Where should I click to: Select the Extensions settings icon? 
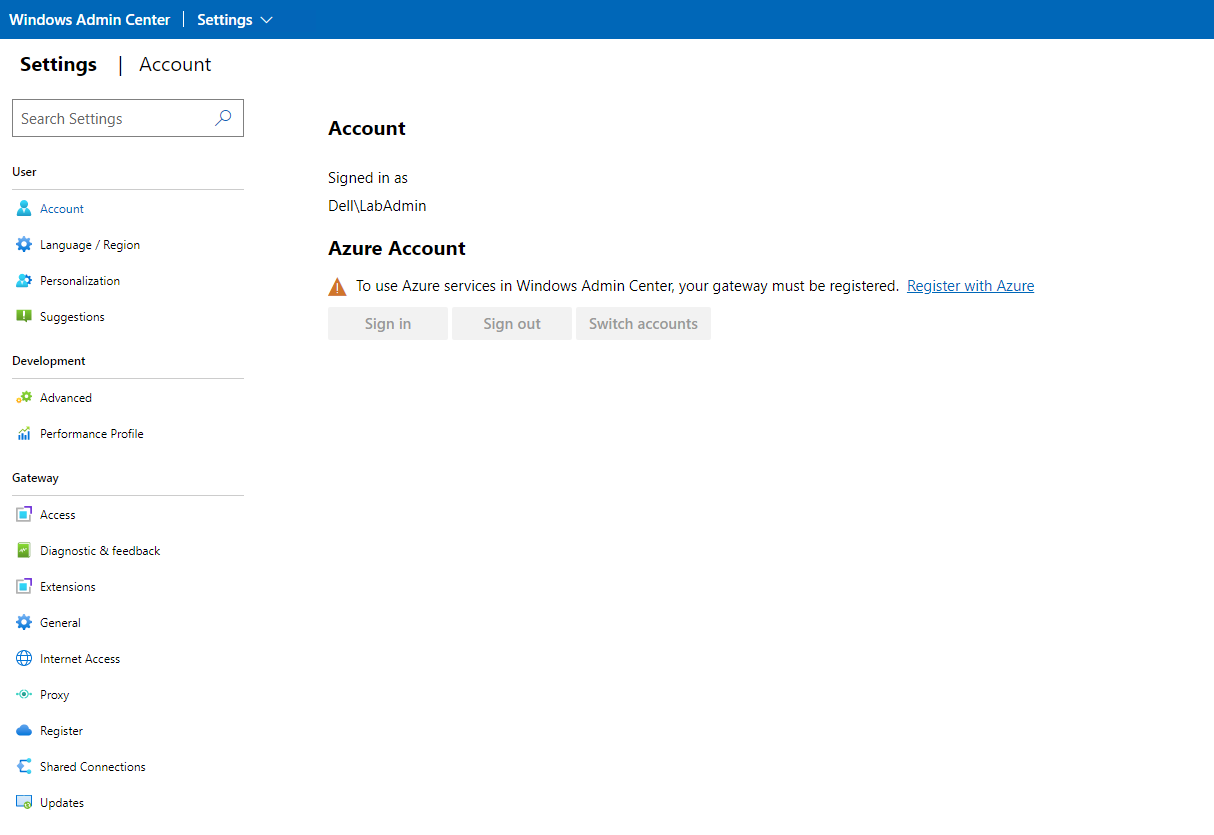pyautogui.click(x=24, y=586)
